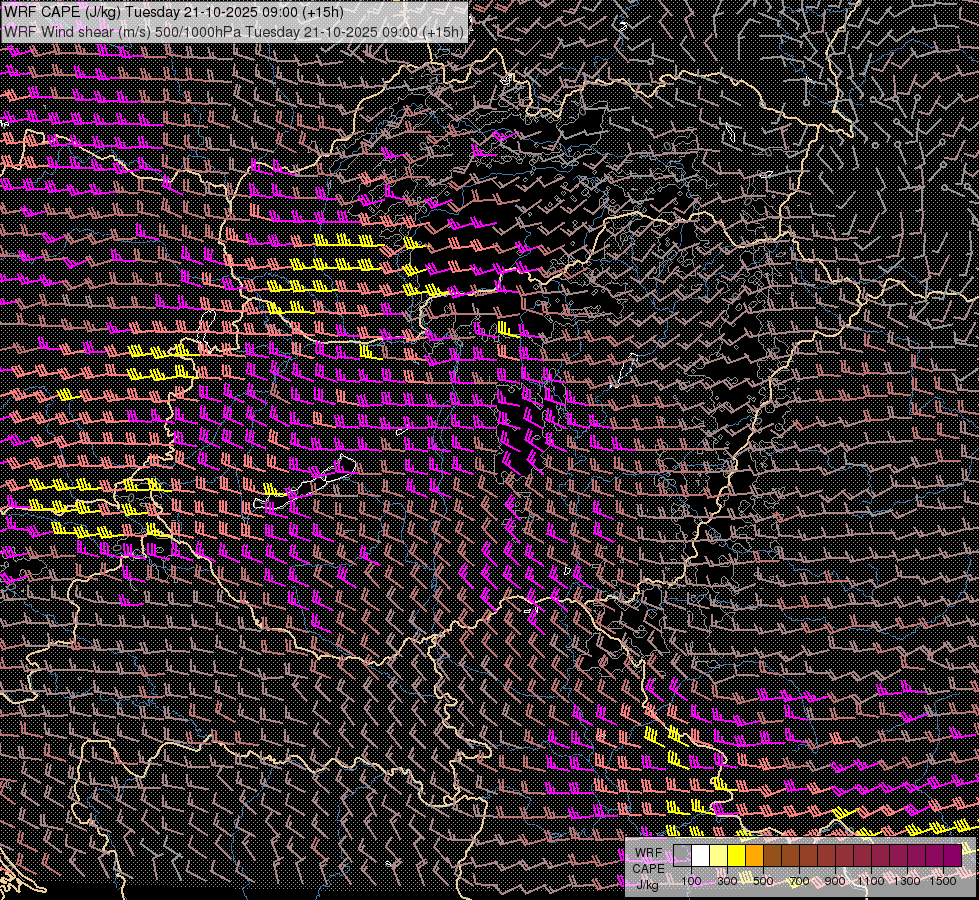Click the J/kg unit label in legend

click(647, 884)
